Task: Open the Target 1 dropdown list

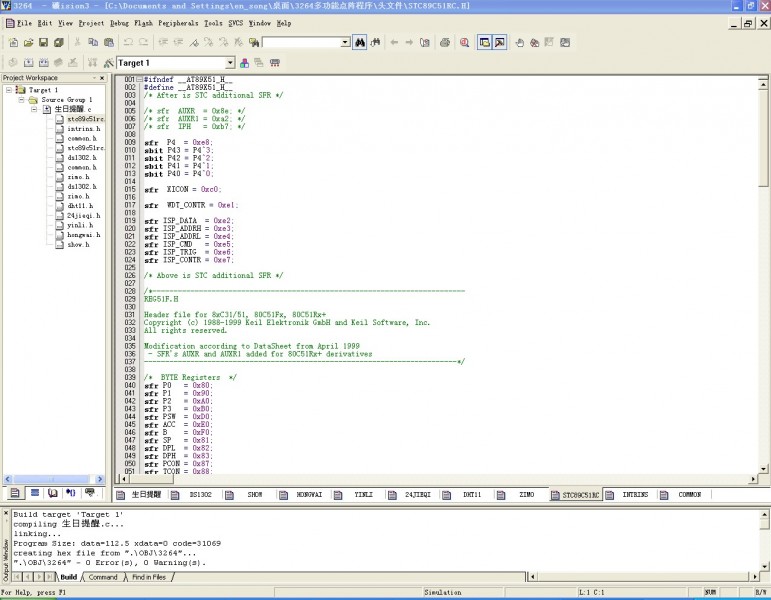Action: point(229,63)
